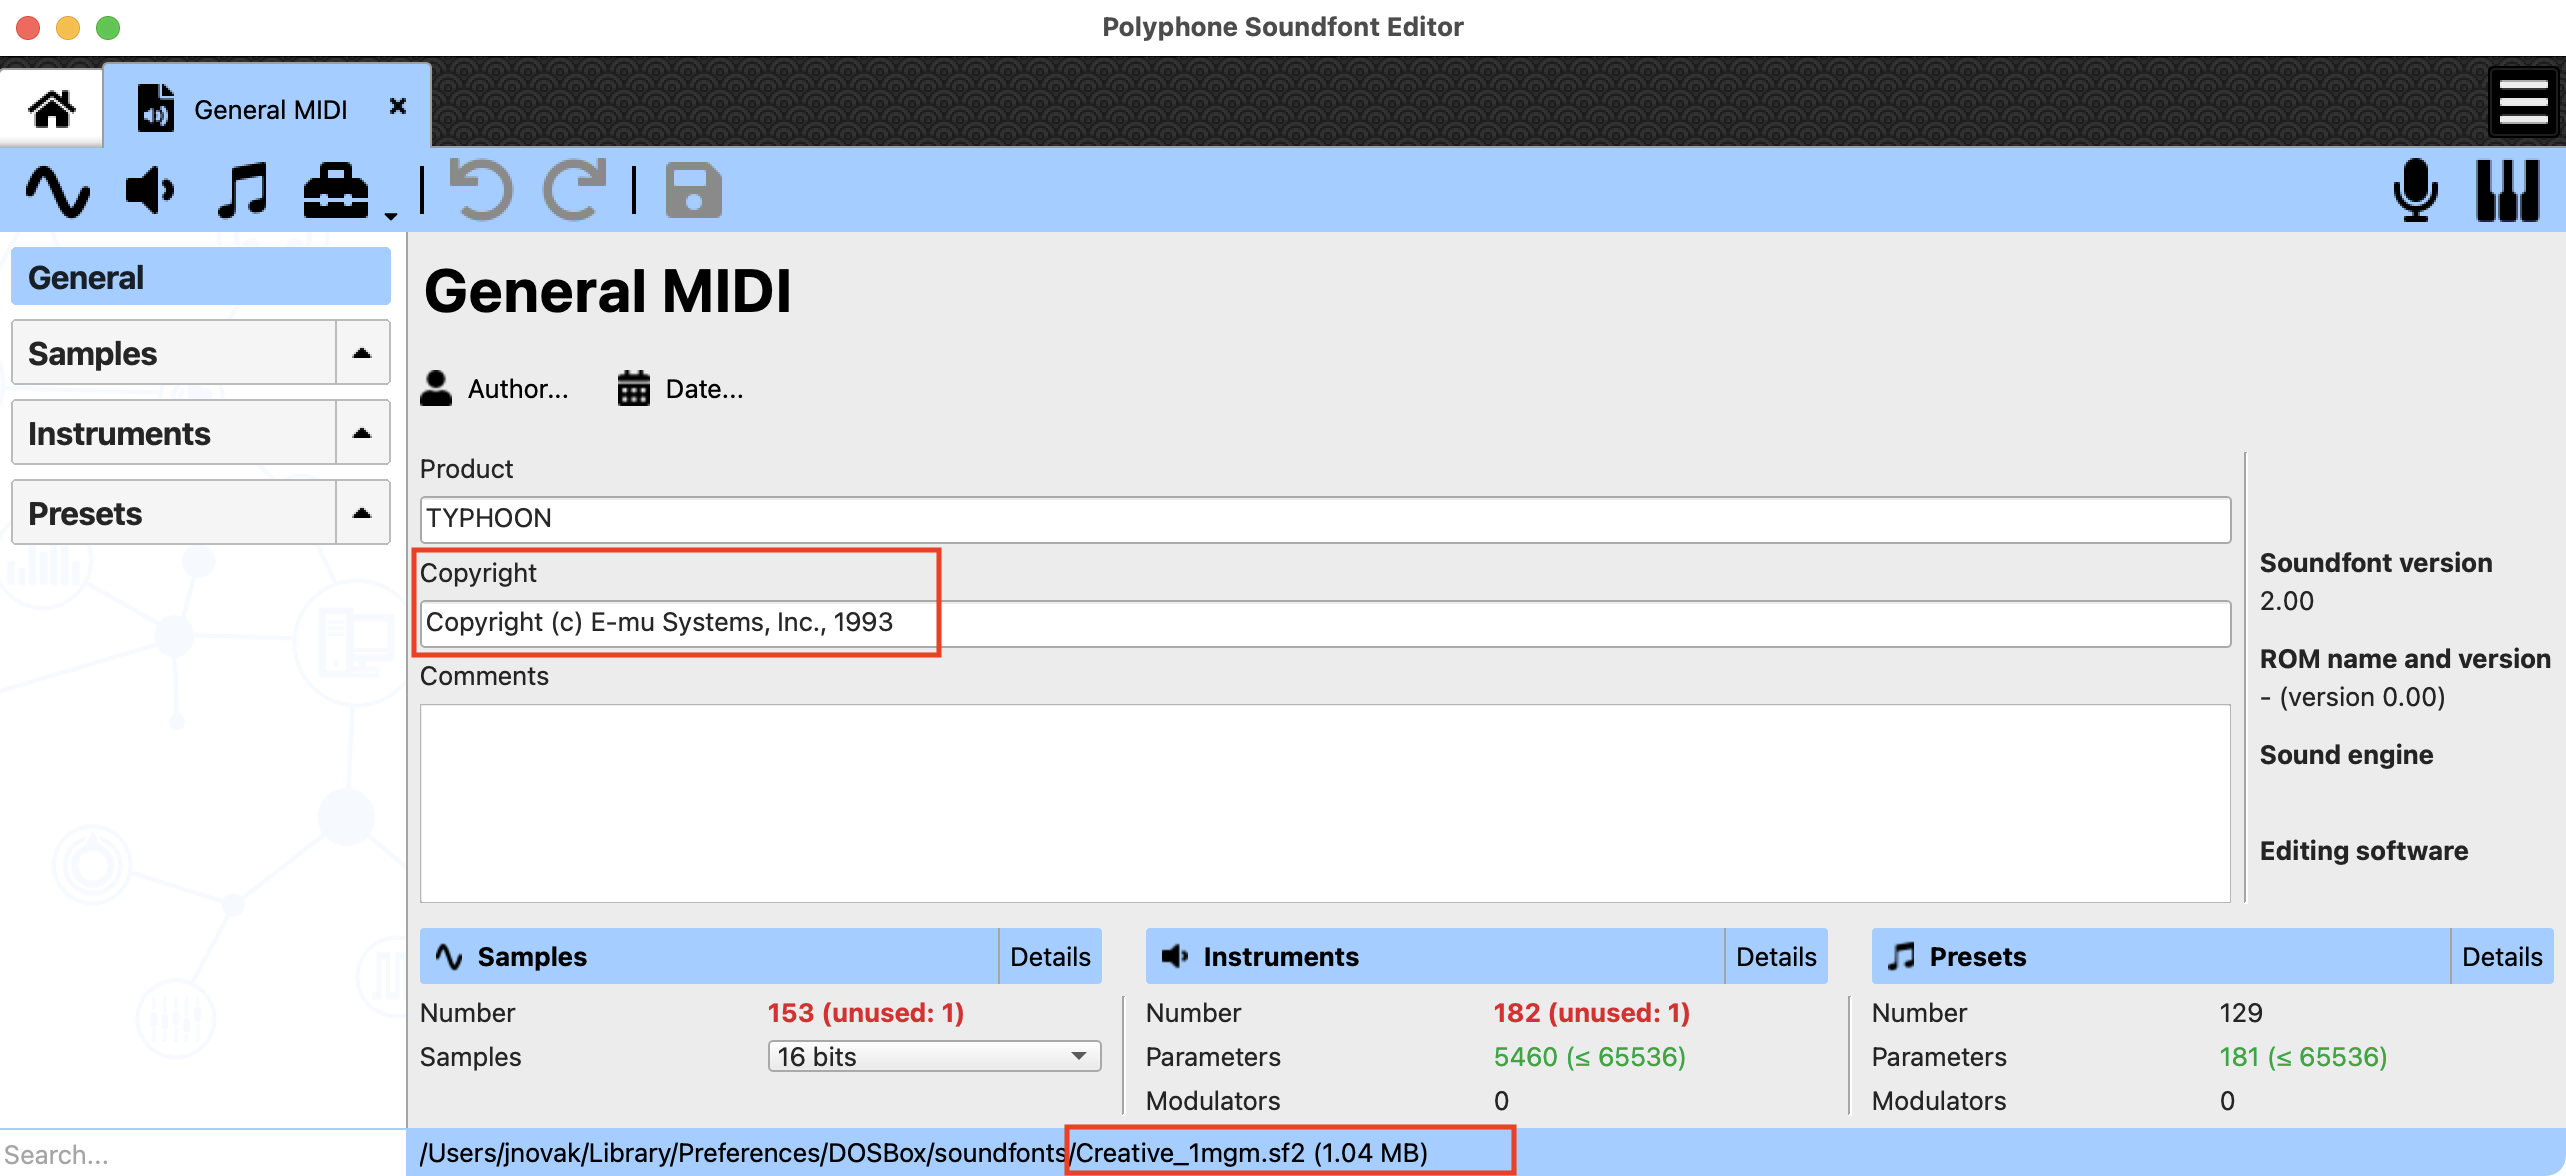The image size is (2566, 1176).
Task: Click inside the Comments text area
Action: (x=1325, y=803)
